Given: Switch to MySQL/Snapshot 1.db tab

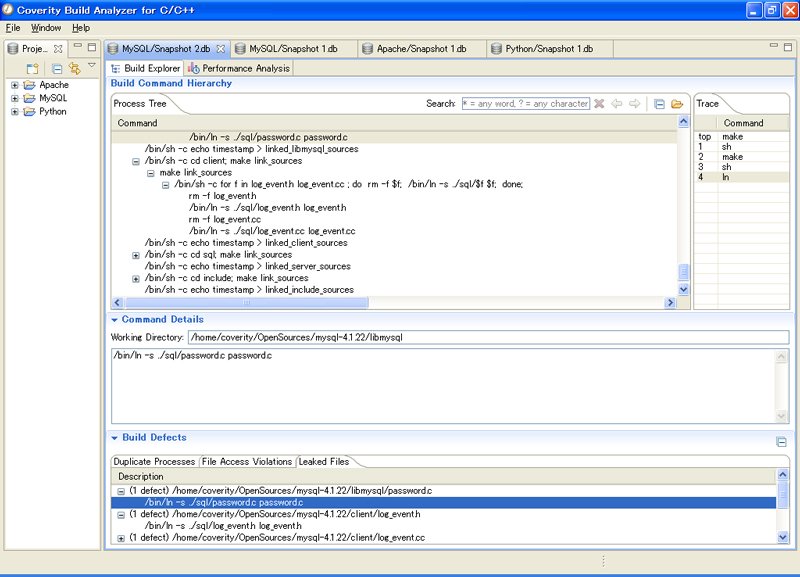Looking at the screenshot, I should [x=293, y=48].
